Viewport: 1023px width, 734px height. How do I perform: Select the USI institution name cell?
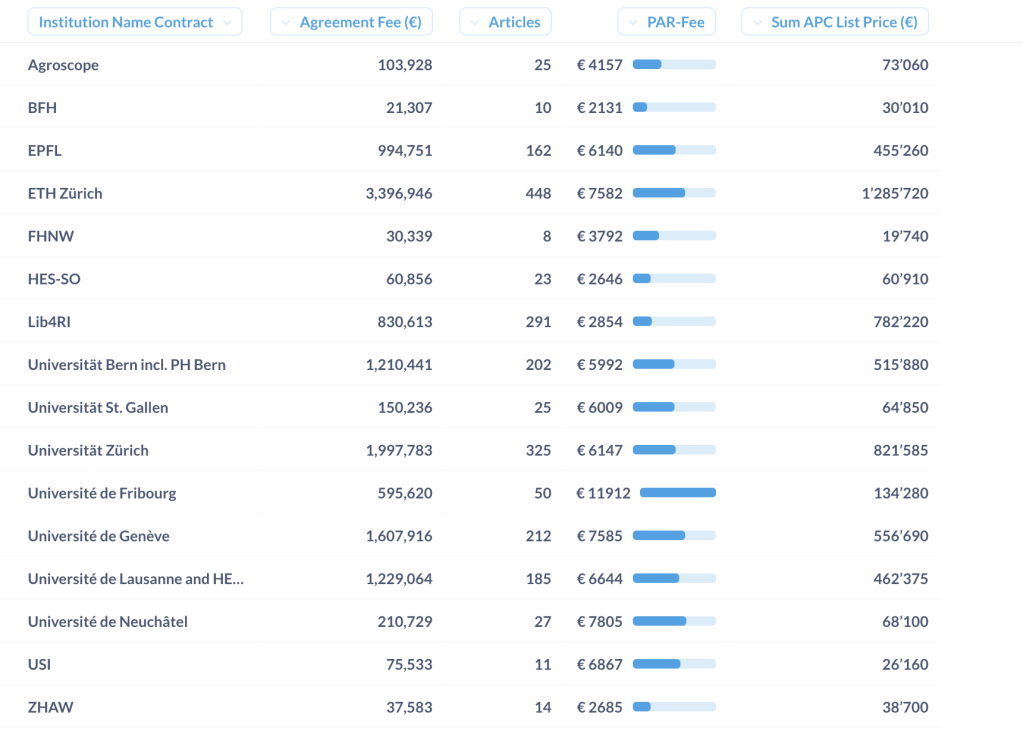coord(39,664)
